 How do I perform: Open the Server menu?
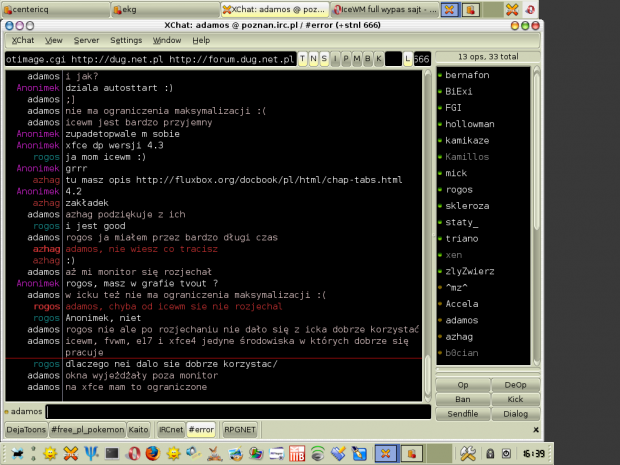tap(86, 40)
